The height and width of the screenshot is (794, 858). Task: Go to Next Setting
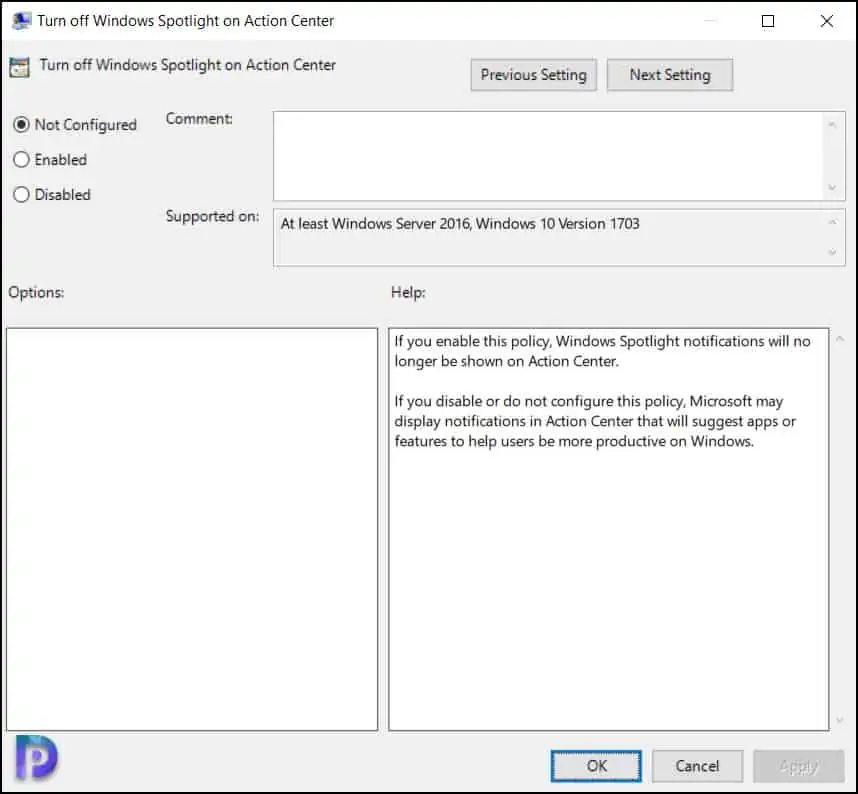670,75
